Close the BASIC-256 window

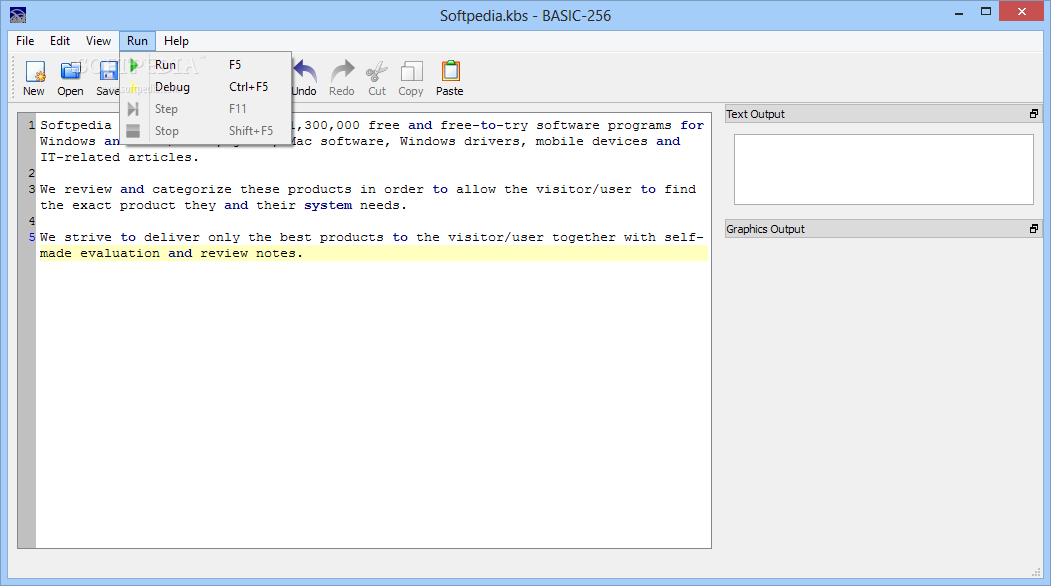click(x=1022, y=11)
